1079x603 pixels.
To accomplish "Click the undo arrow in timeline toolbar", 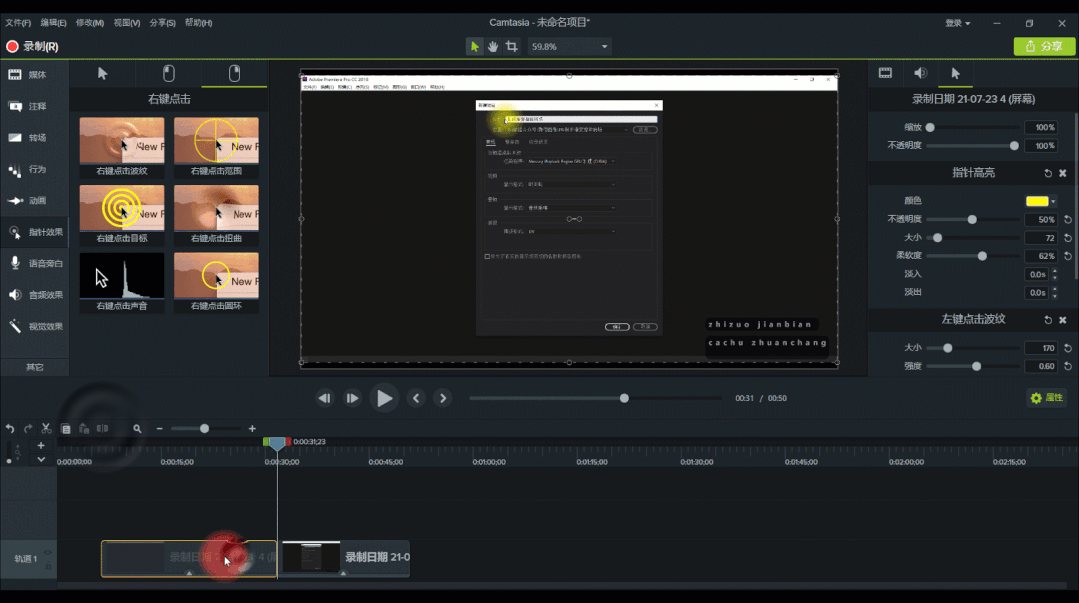I will (x=10, y=428).
